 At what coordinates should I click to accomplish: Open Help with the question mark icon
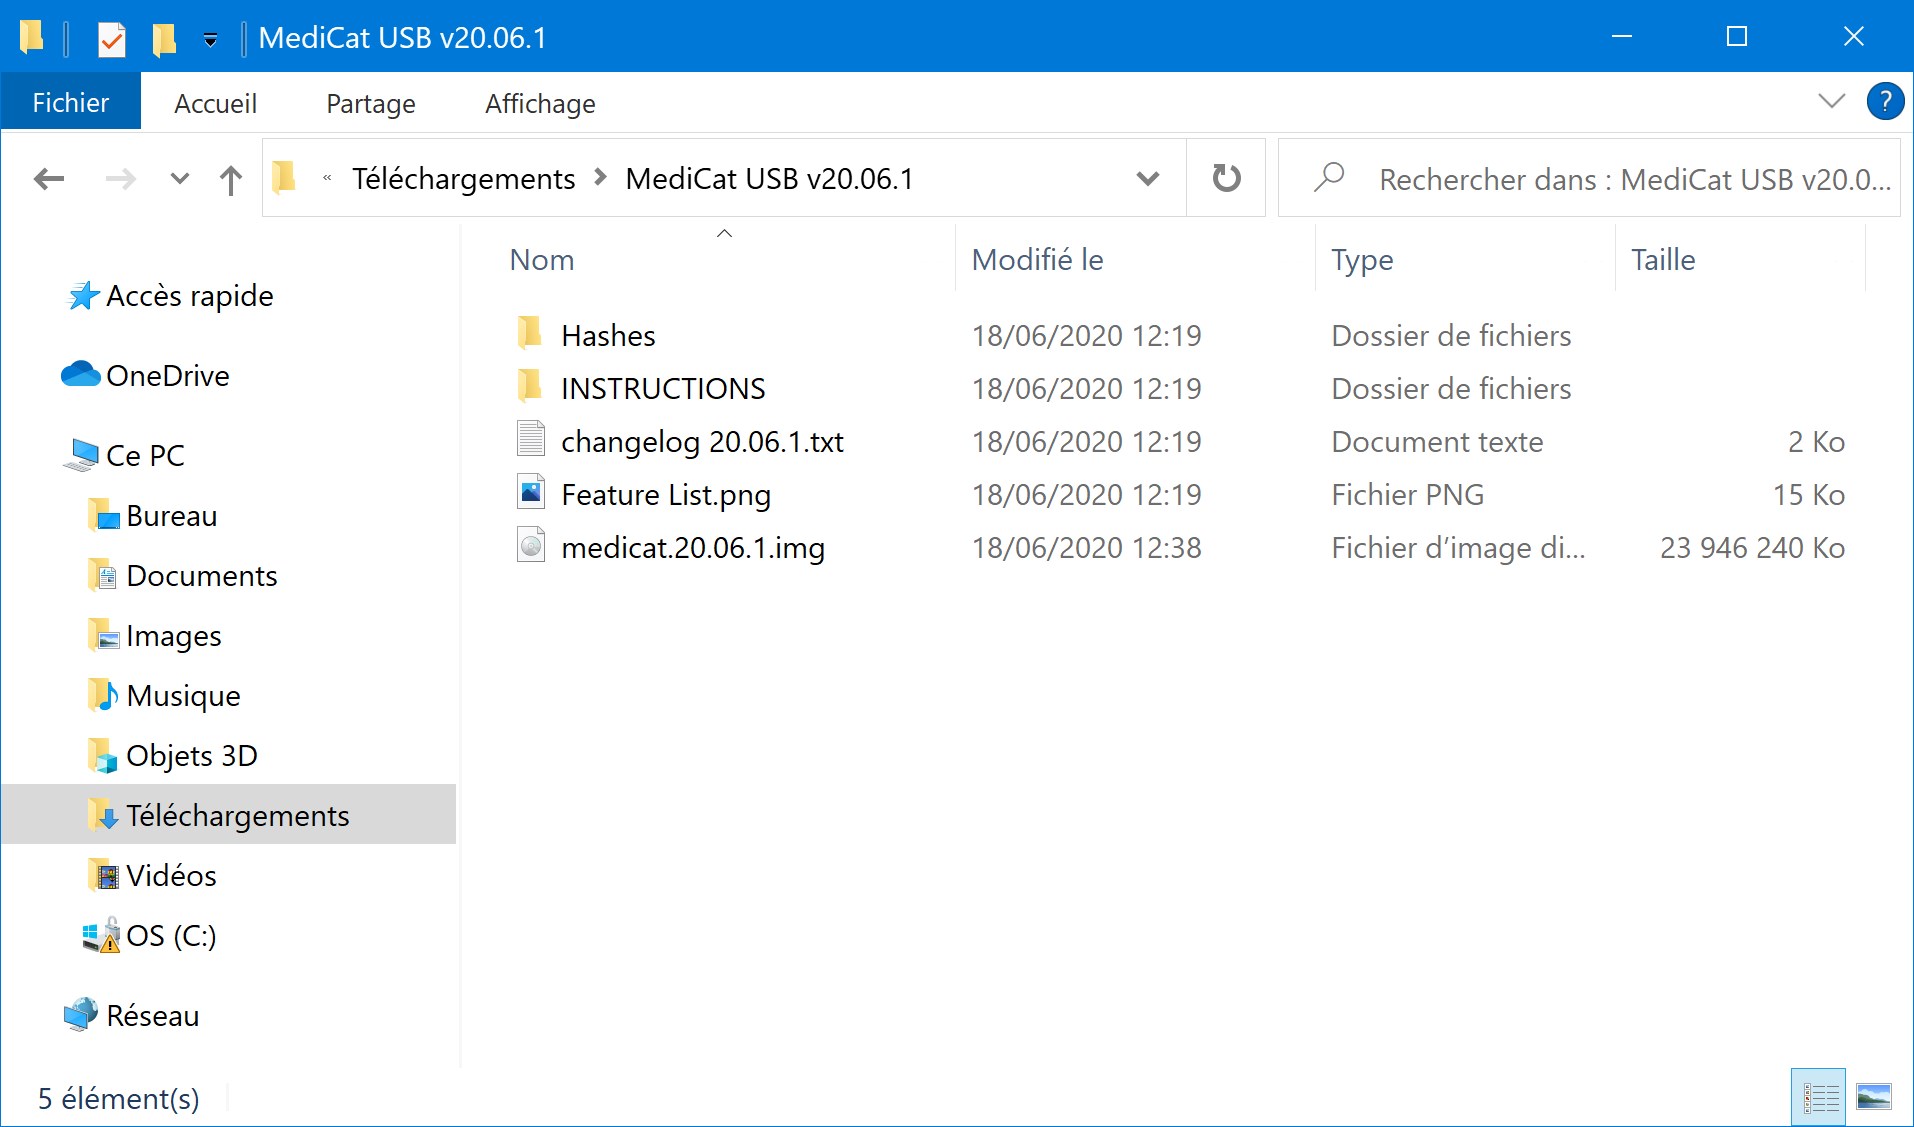coord(1885,101)
